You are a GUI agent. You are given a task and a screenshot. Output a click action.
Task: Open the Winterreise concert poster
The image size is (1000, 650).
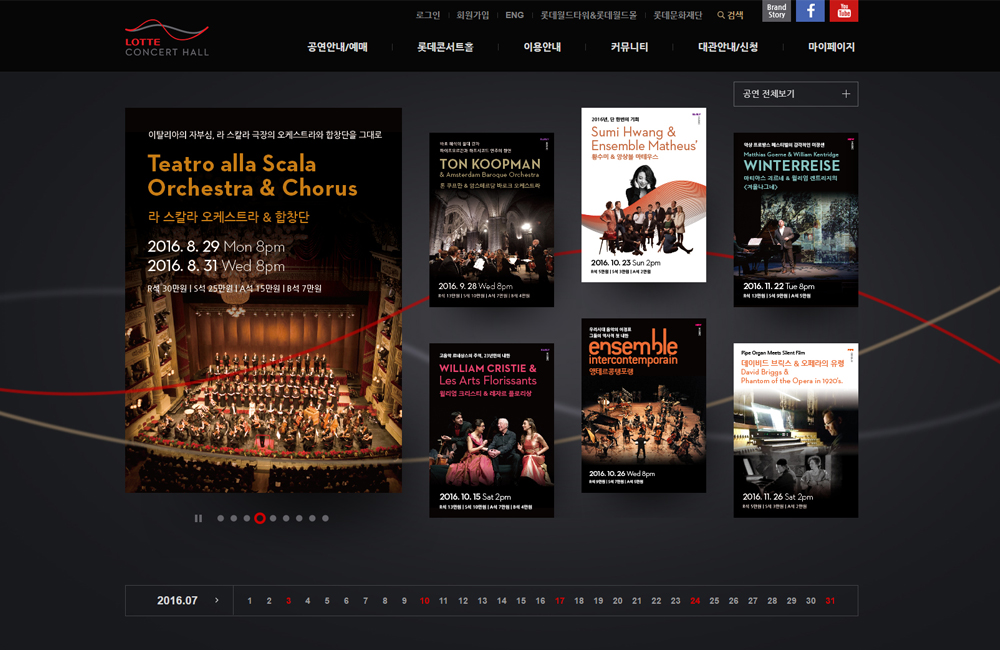[796, 219]
